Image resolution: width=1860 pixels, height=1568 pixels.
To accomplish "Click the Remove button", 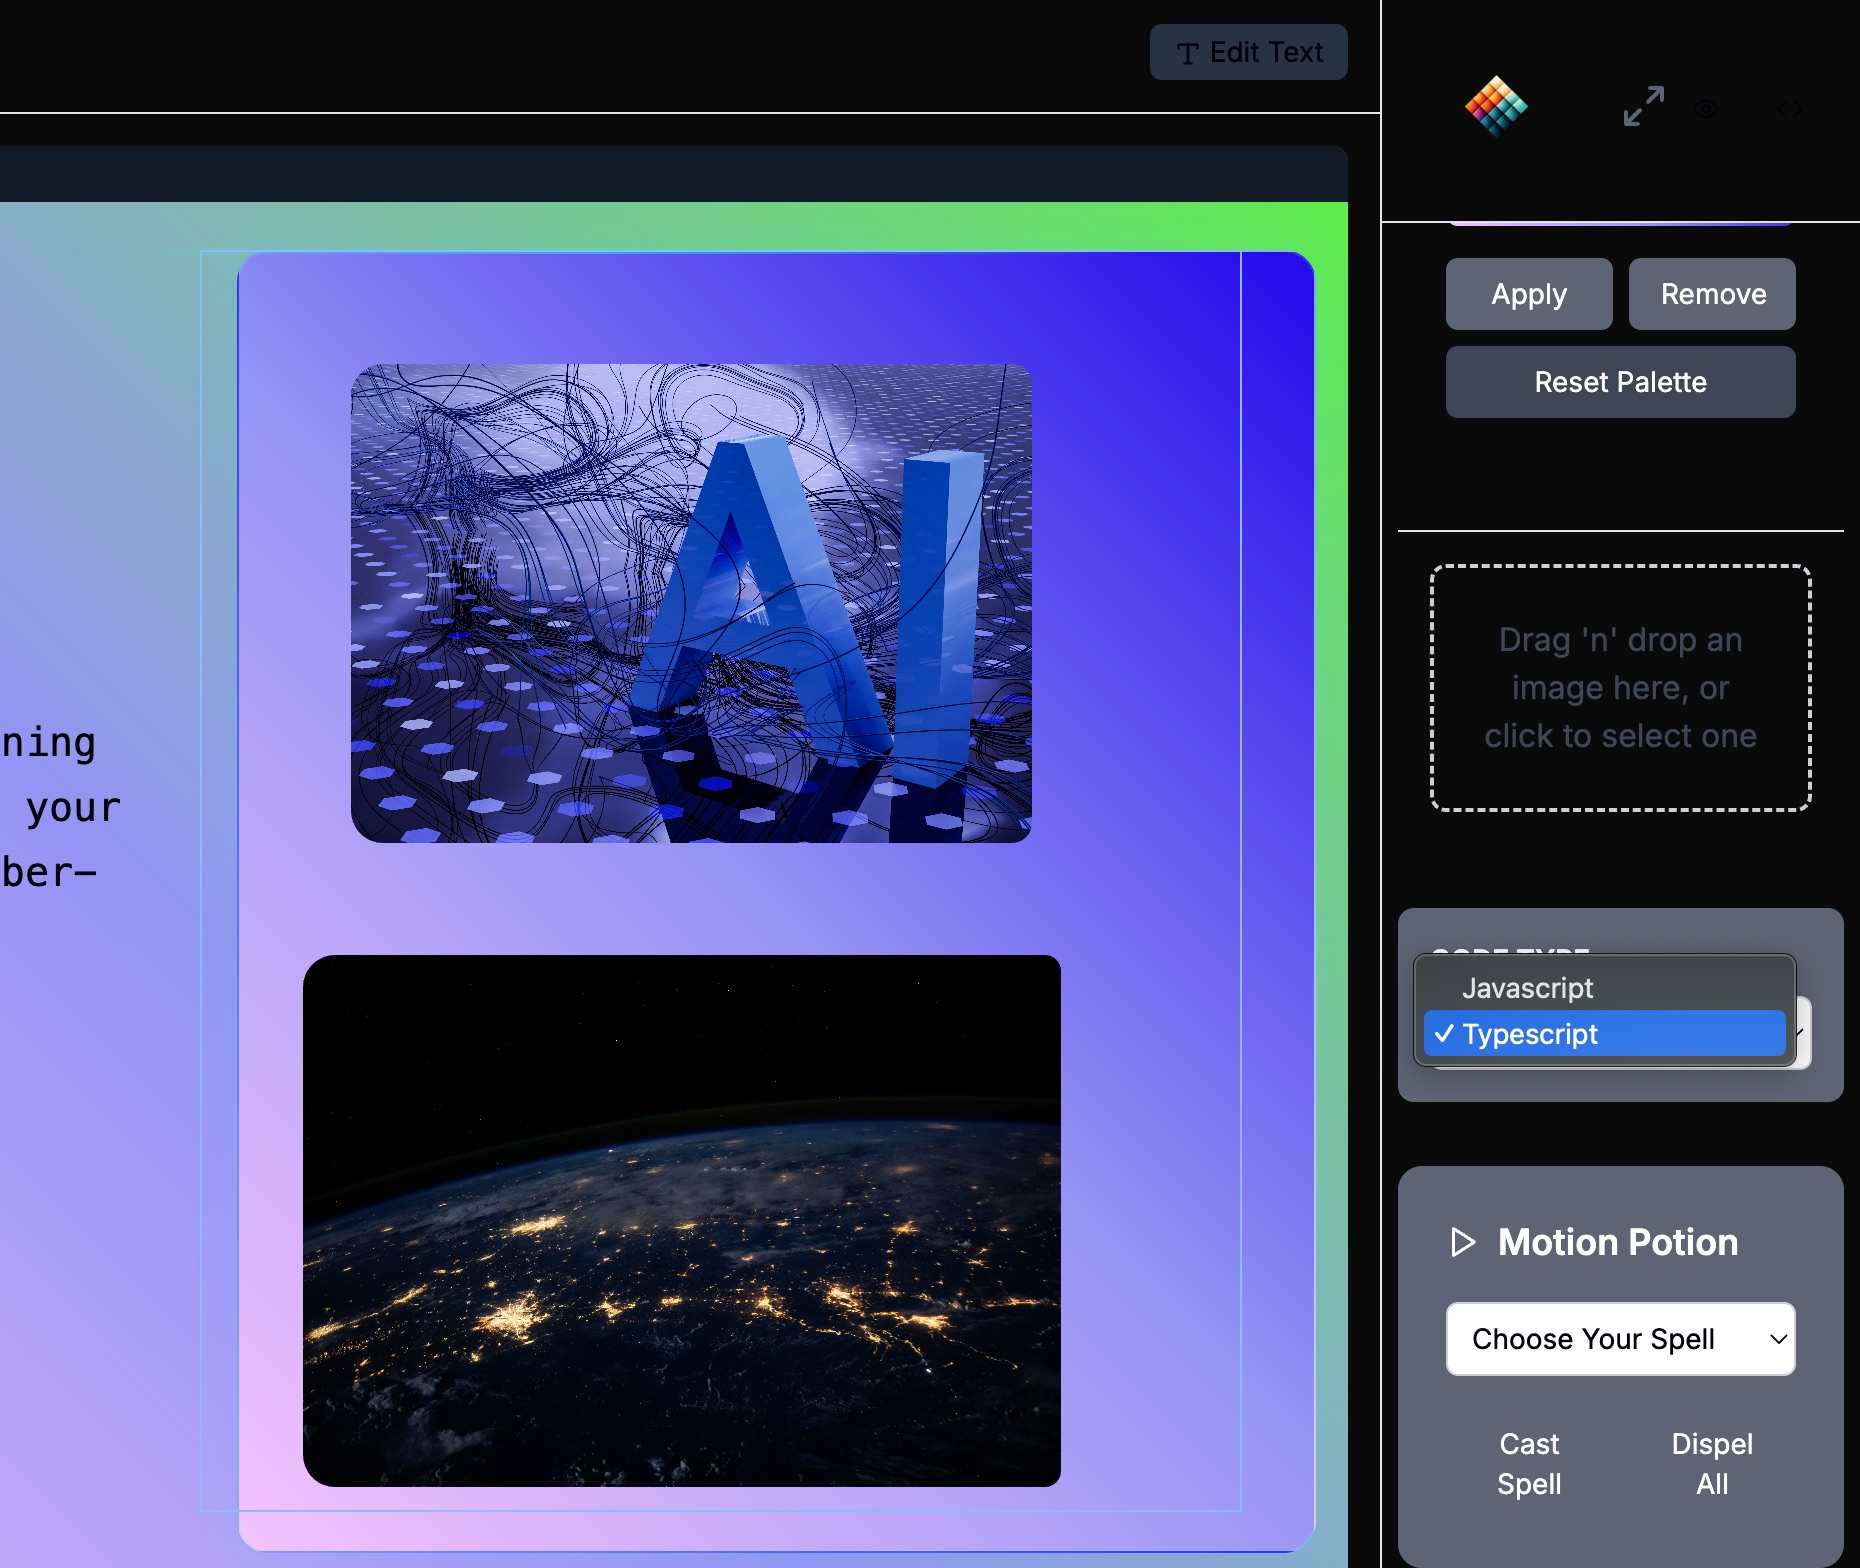I will click(1713, 294).
